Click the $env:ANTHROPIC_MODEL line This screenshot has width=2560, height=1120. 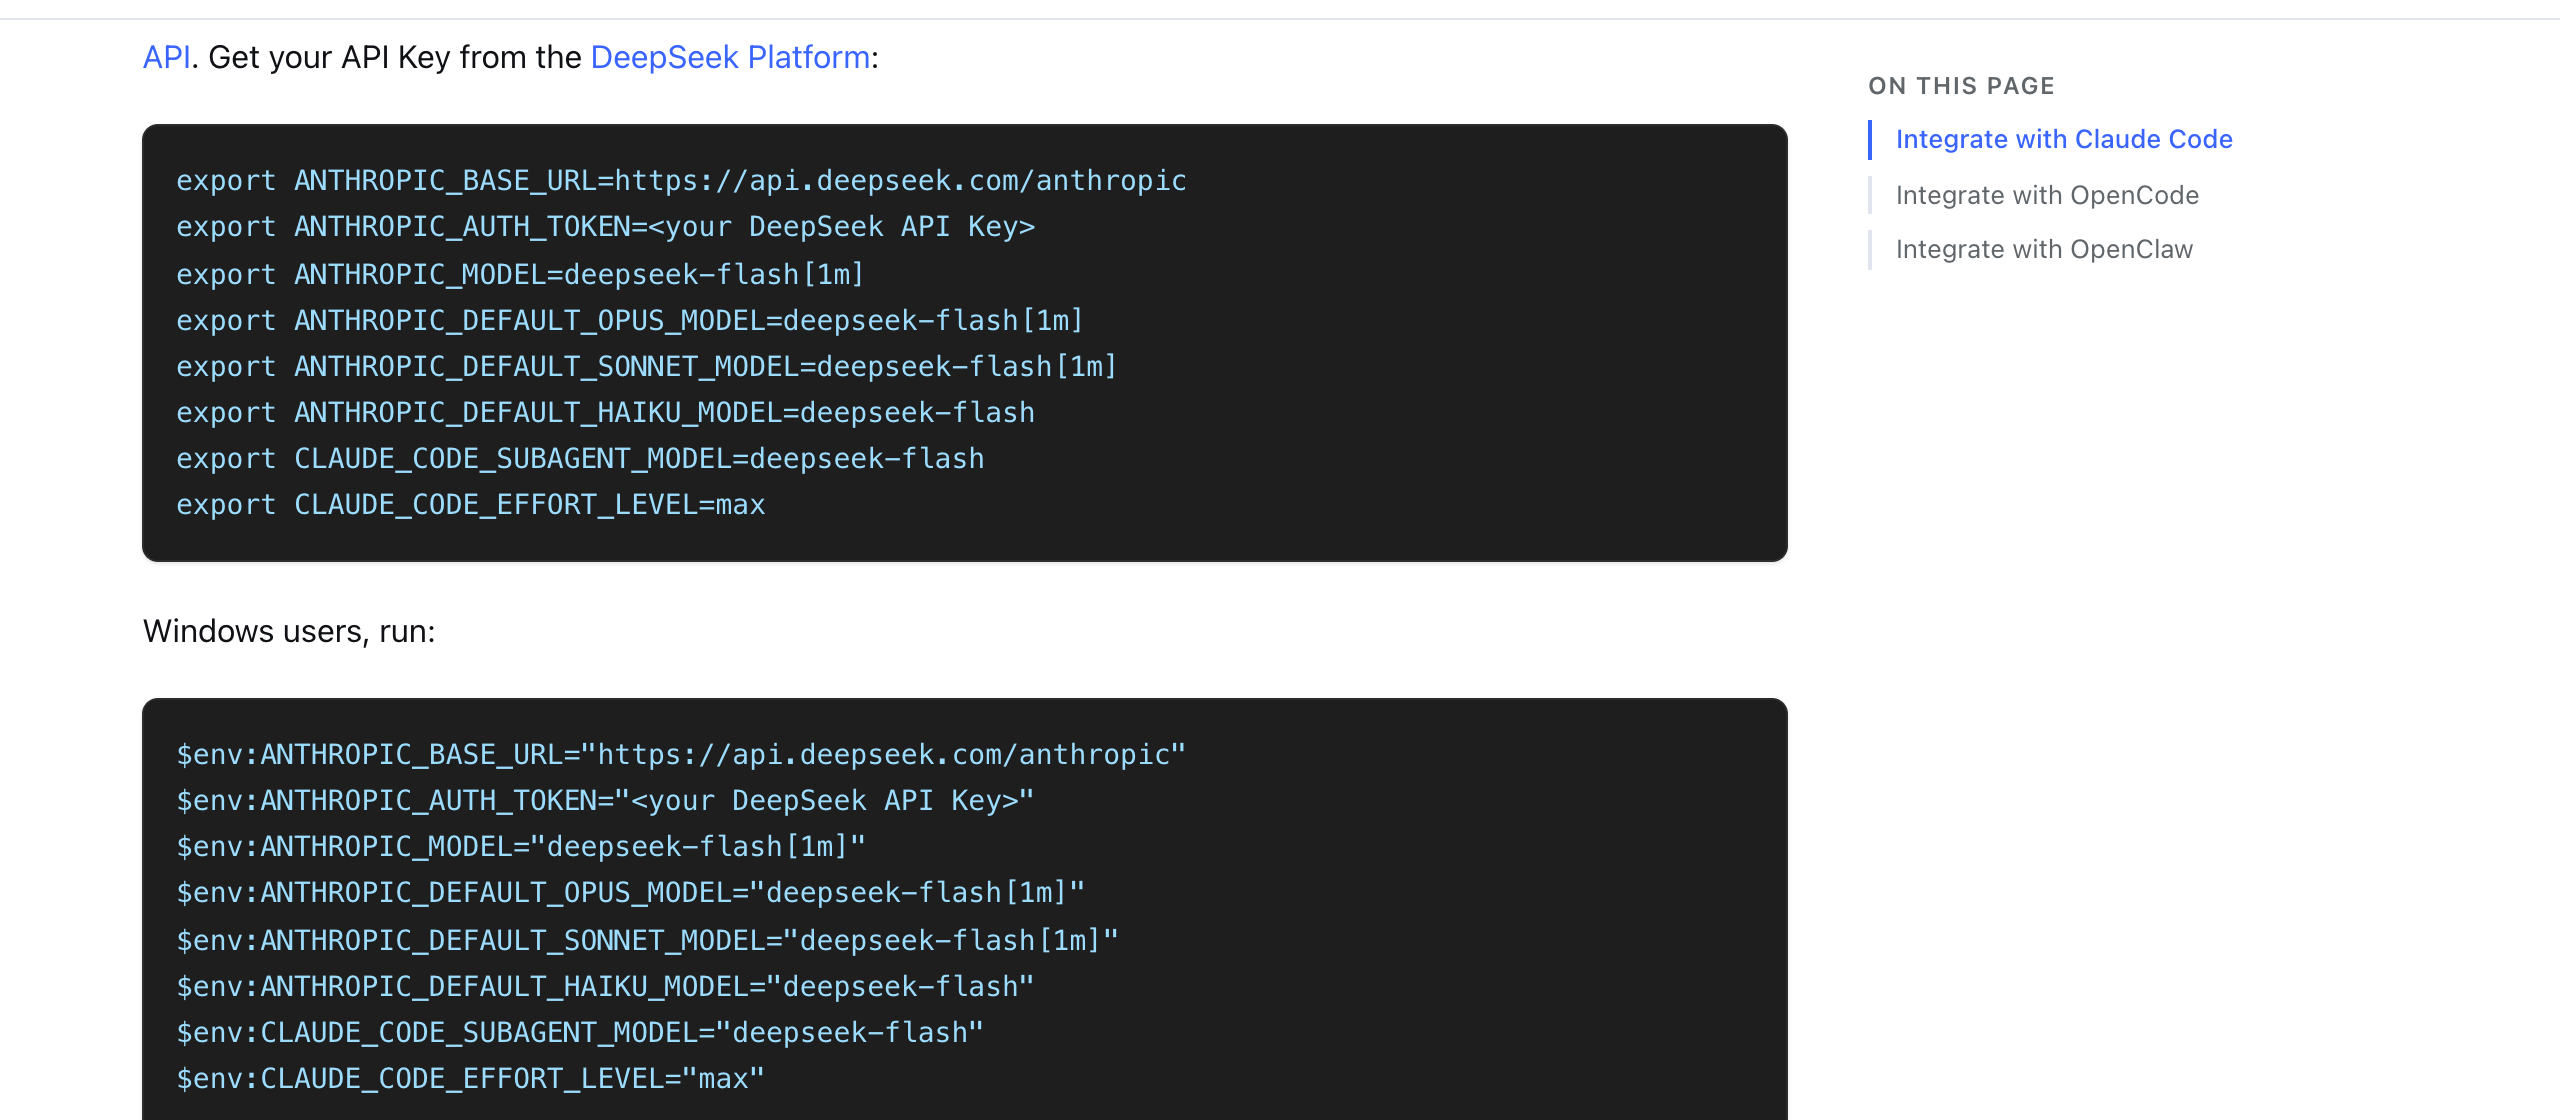521,846
